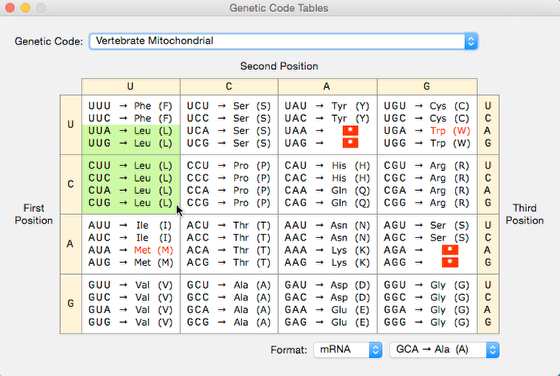
Task: Click the UAU → Tyr (Y) entry
Action: [327, 106]
